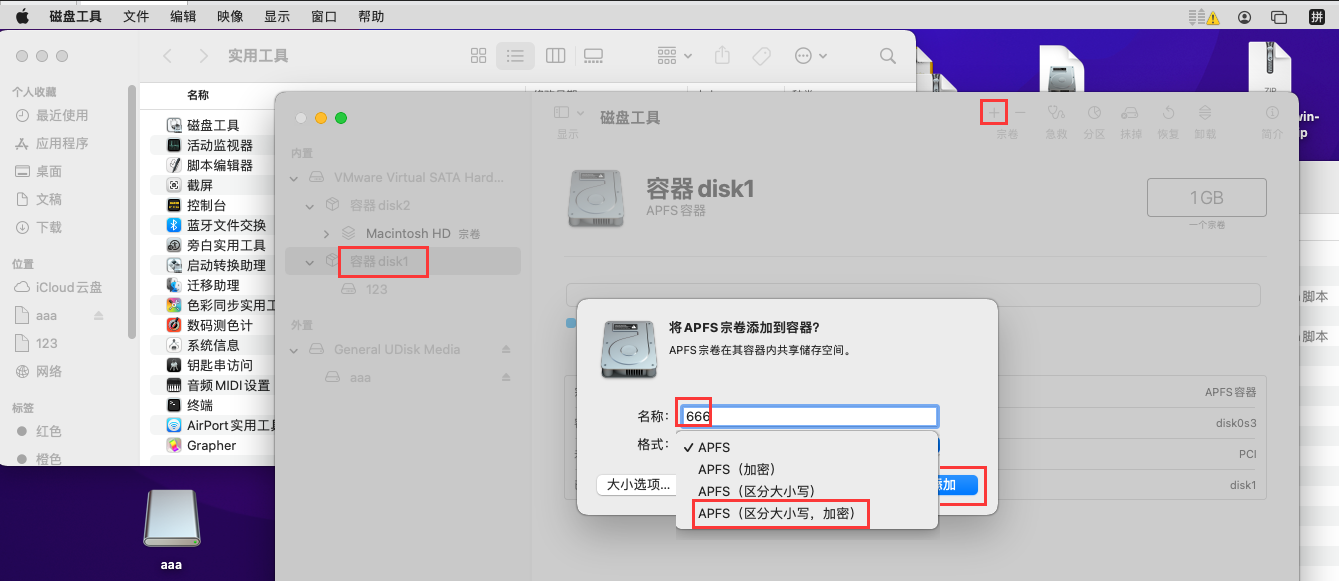Click the add volume plus icon
This screenshot has width=1339, height=581.
click(x=993, y=112)
